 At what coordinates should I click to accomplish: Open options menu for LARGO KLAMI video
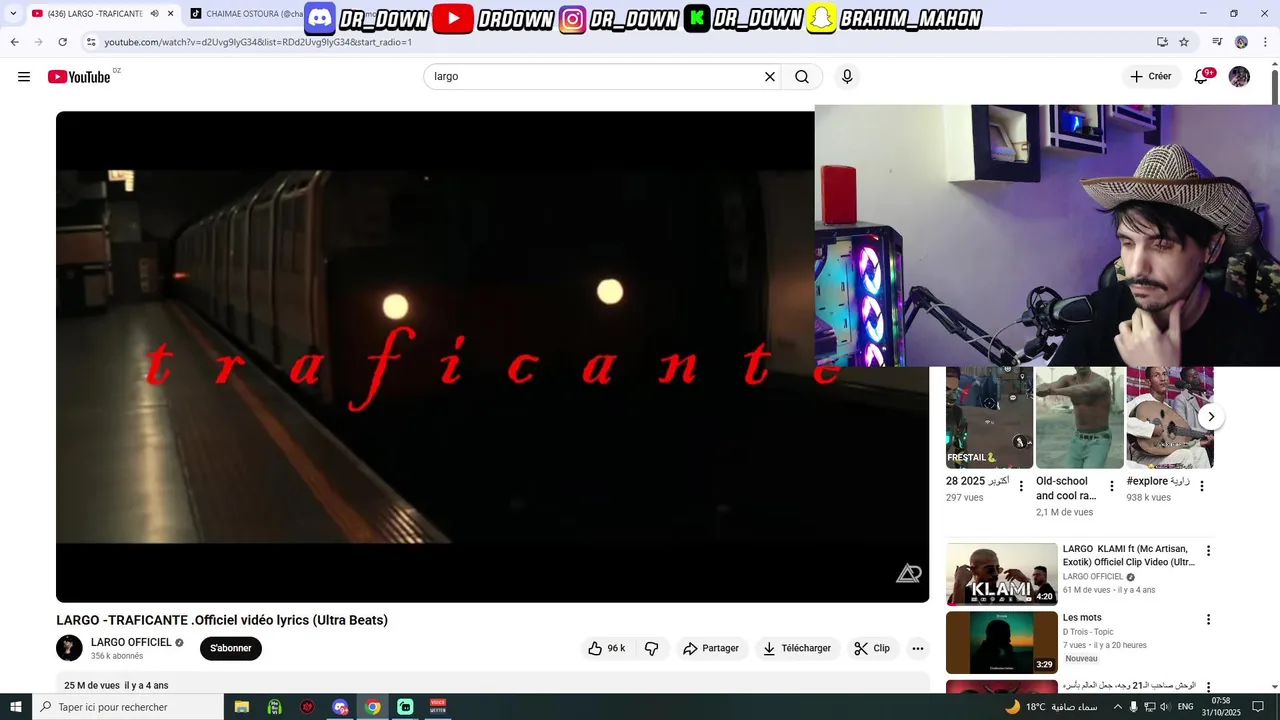coord(1208,551)
